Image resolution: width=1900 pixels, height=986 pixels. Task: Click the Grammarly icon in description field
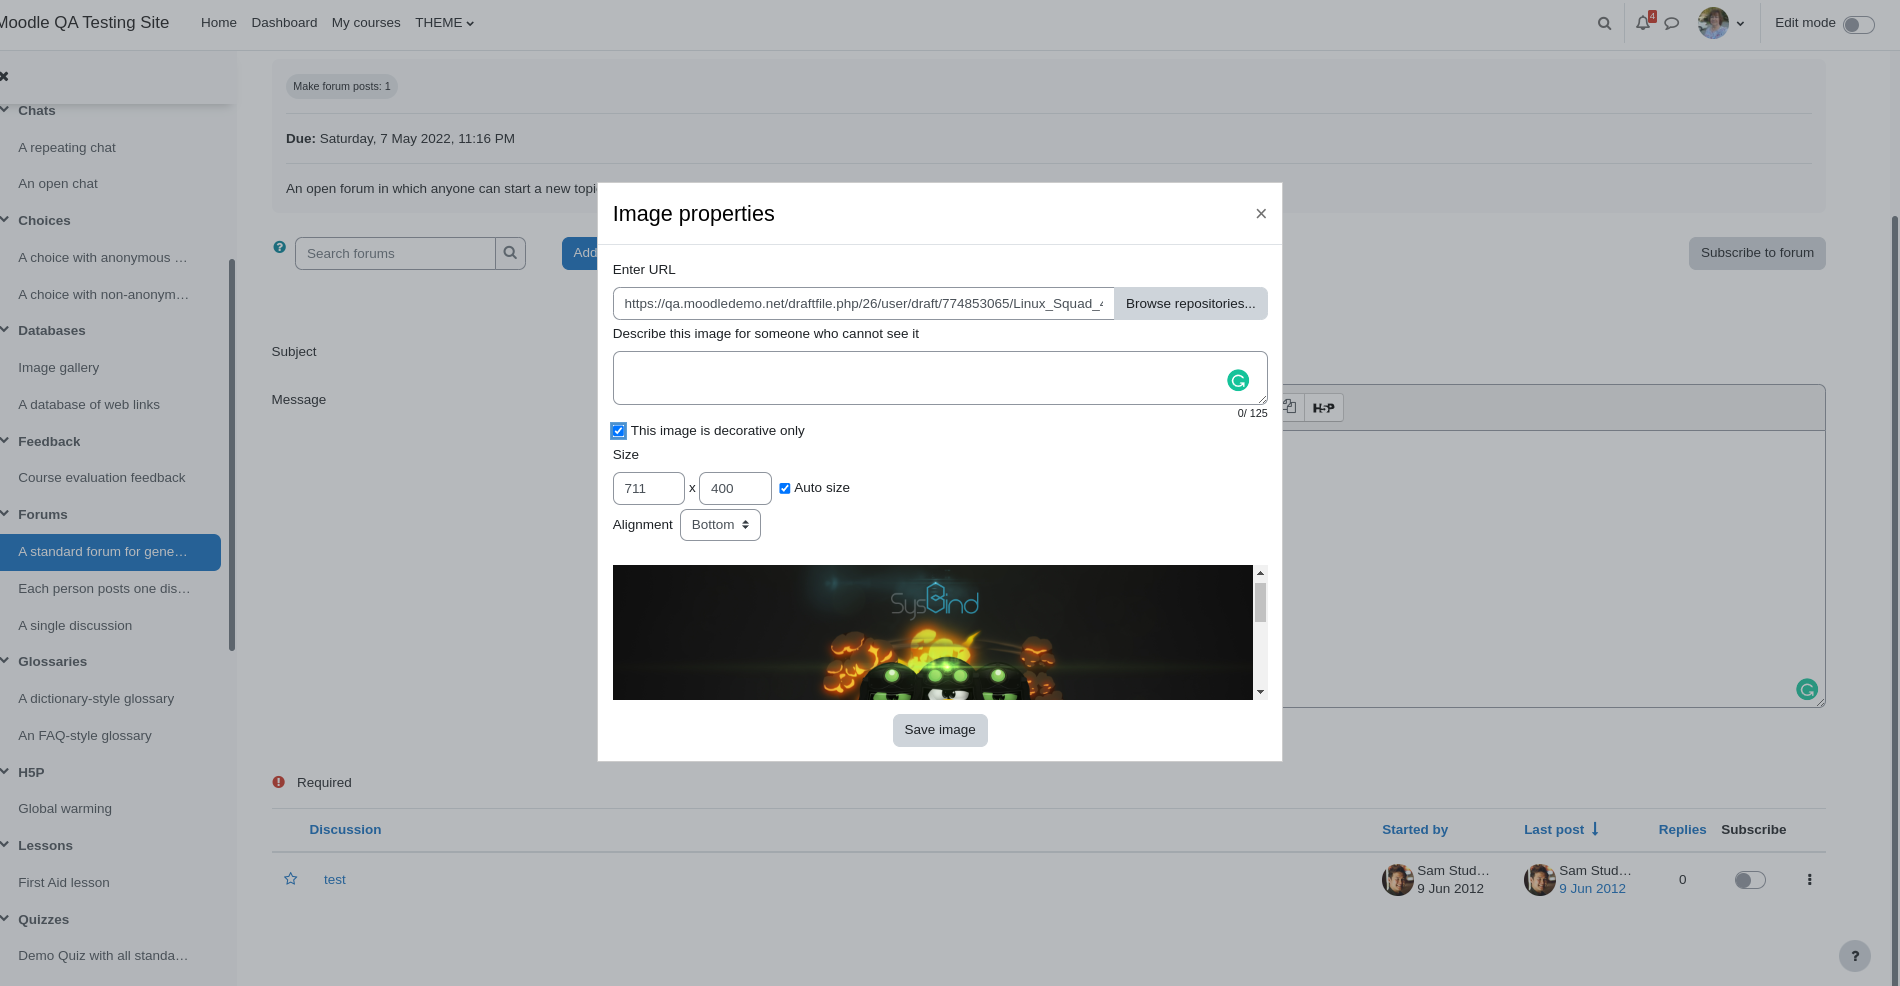1238,380
